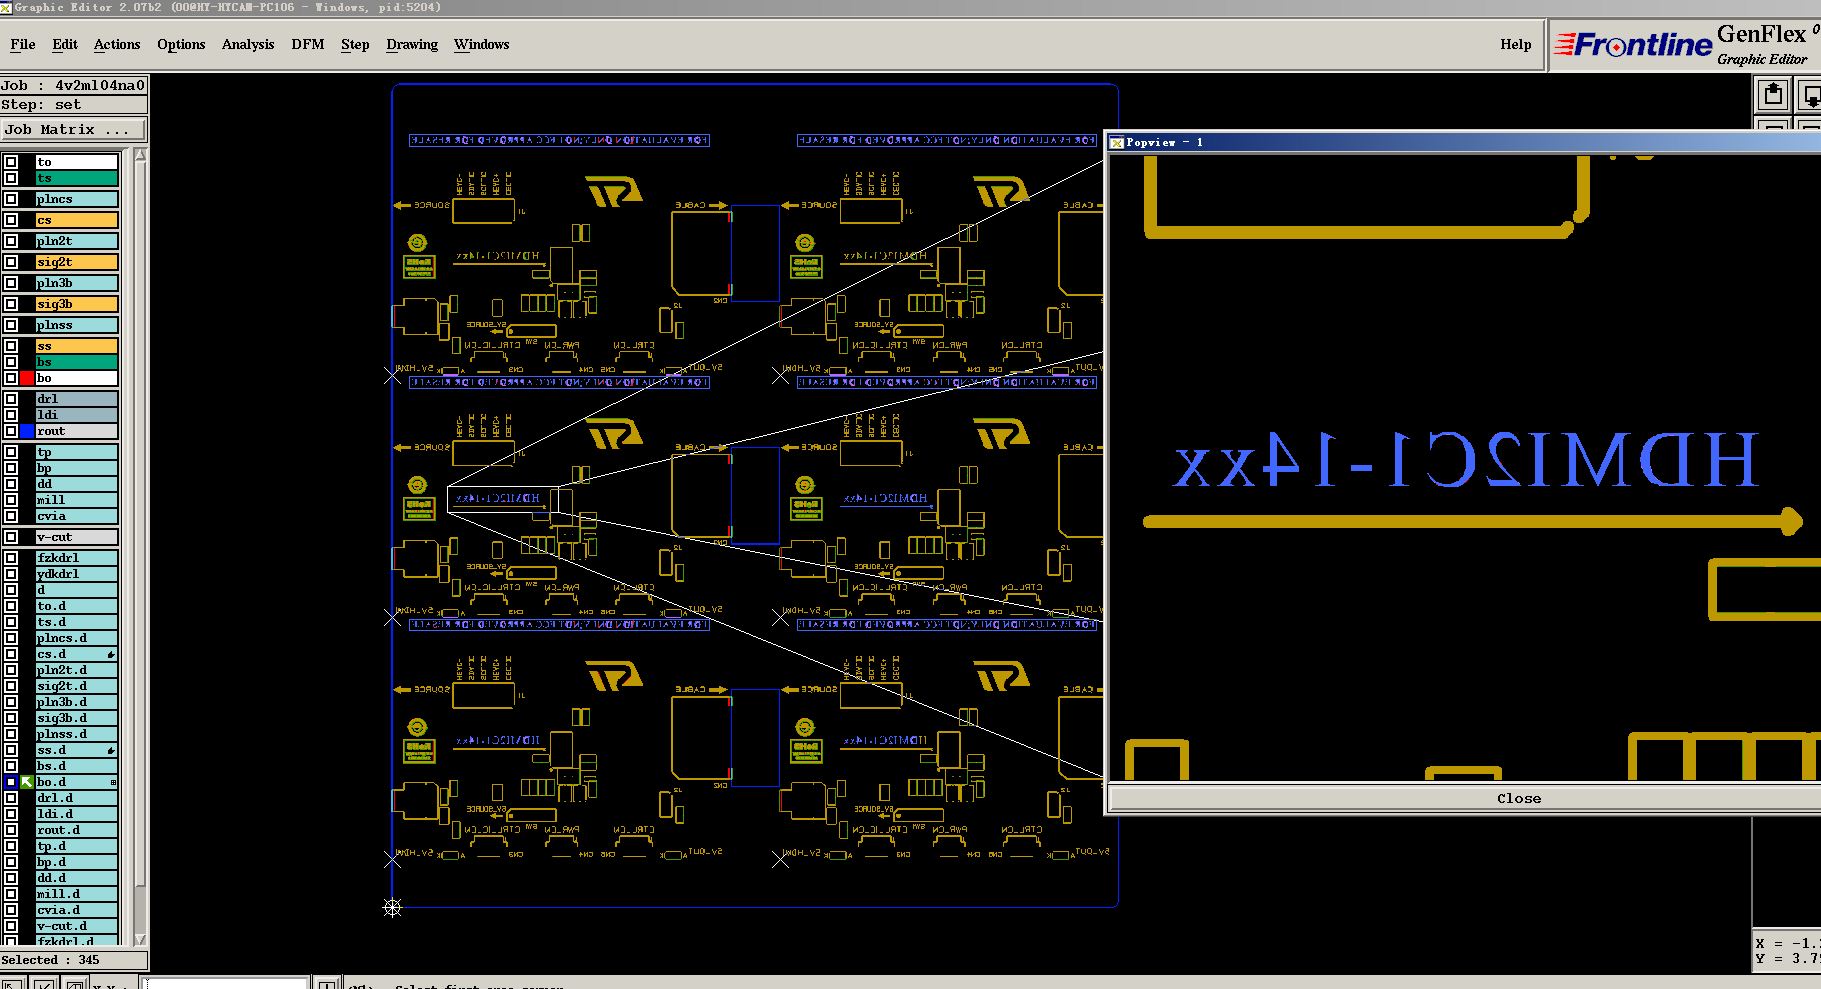
Task: Select the mill.d layer name
Action: [x=77, y=894]
